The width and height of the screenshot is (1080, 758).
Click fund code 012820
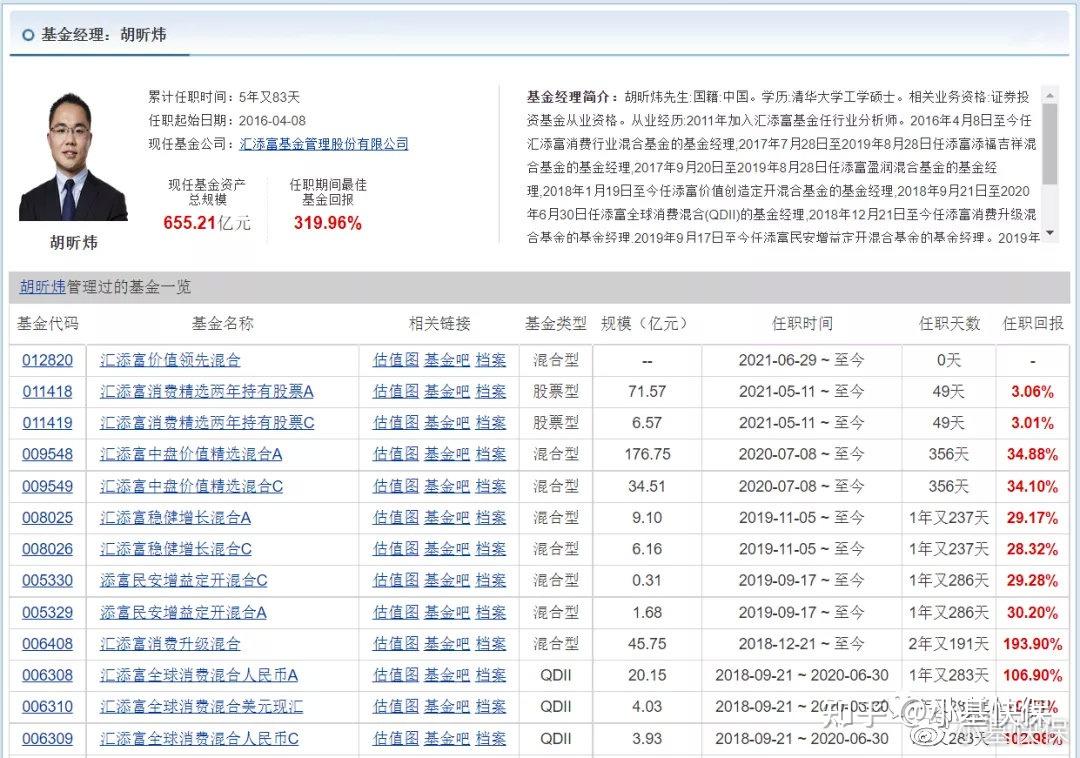point(46,360)
